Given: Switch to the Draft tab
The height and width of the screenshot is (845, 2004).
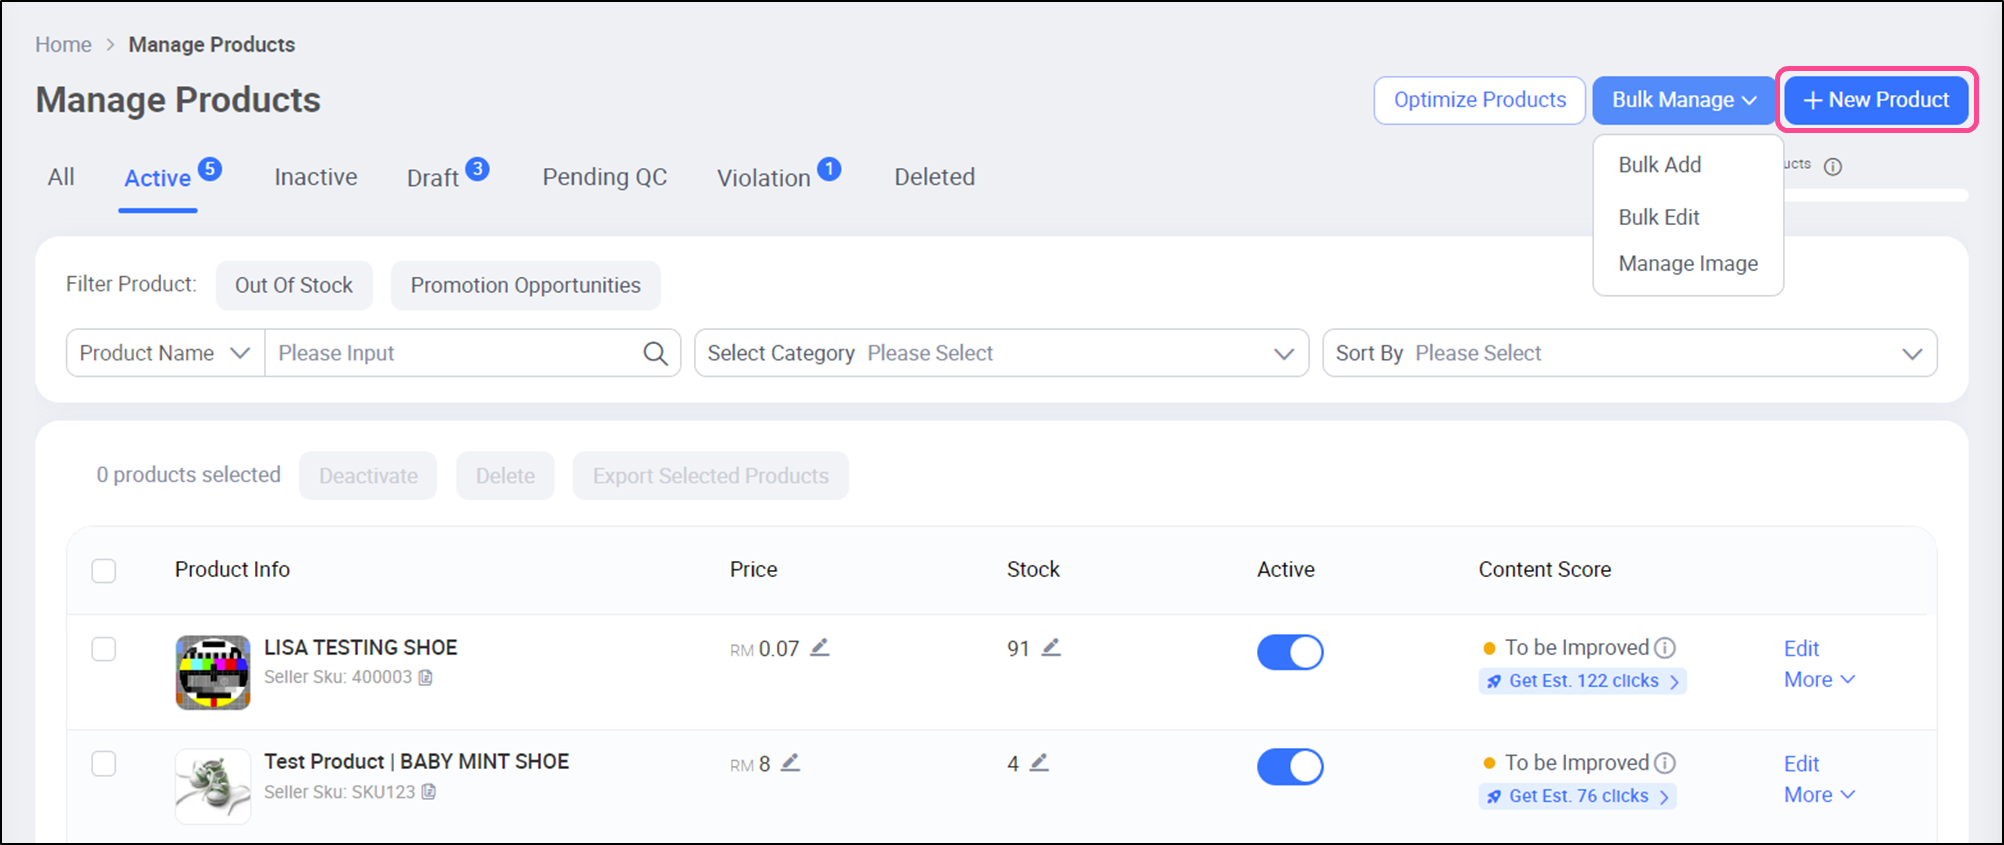Looking at the screenshot, I should [434, 178].
